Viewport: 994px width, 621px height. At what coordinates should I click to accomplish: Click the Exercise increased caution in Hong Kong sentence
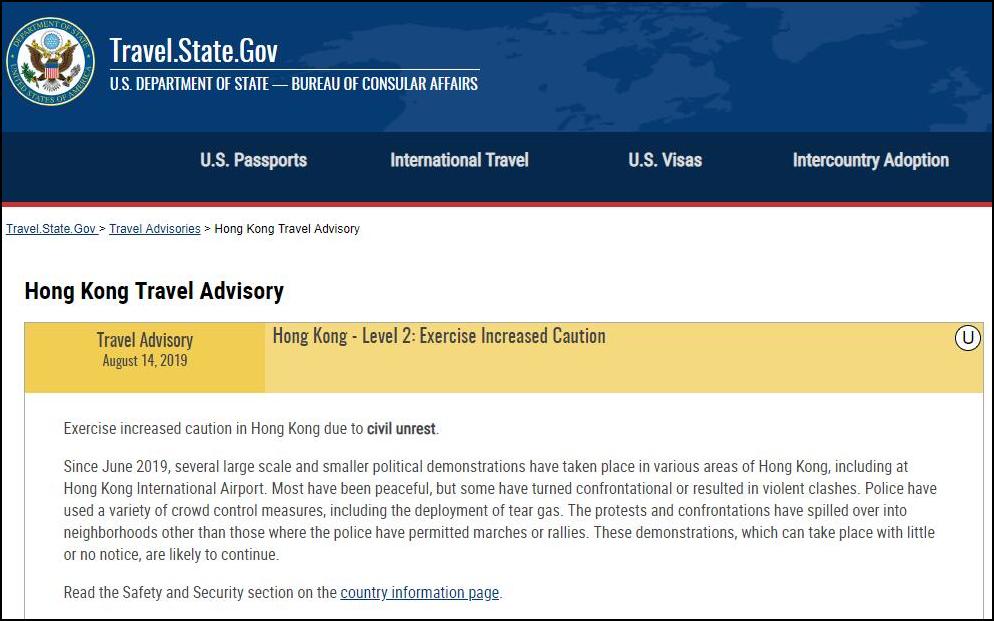click(252, 429)
